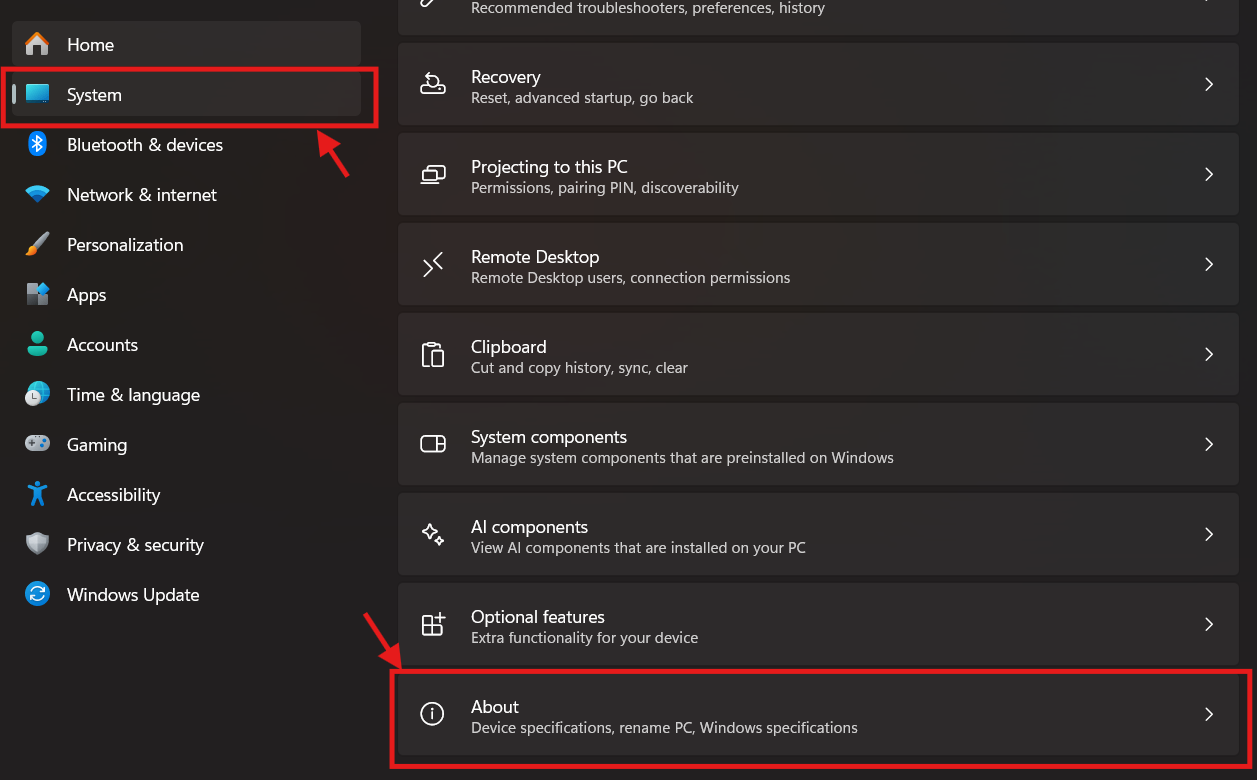Expand the Recovery chevron arrow
1257x780 pixels.
click(x=1208, y=85)
